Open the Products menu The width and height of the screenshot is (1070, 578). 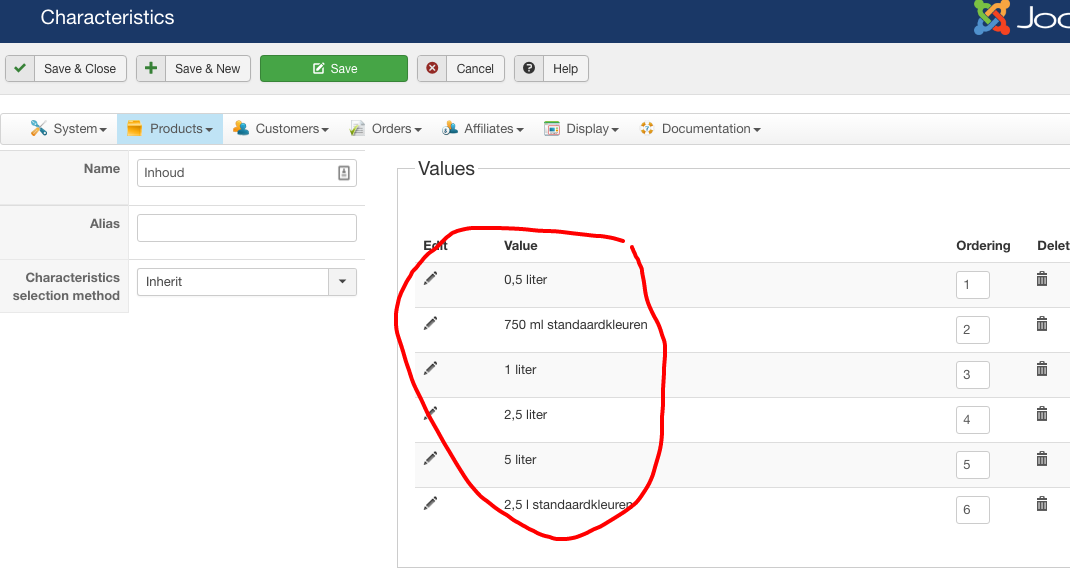pos(170,128)
